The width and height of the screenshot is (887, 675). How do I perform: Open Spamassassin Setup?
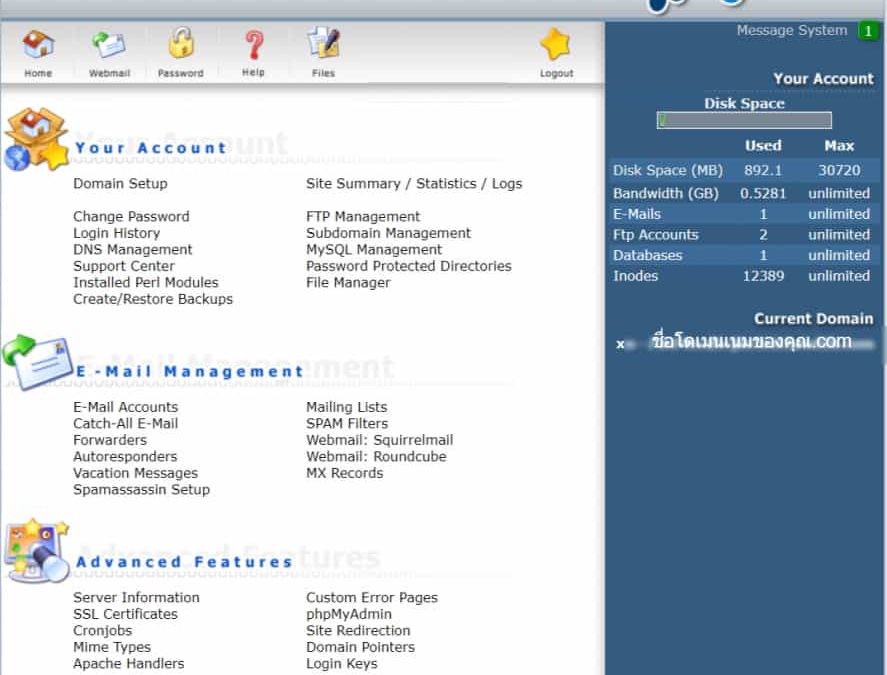click(x=141, y=489)
